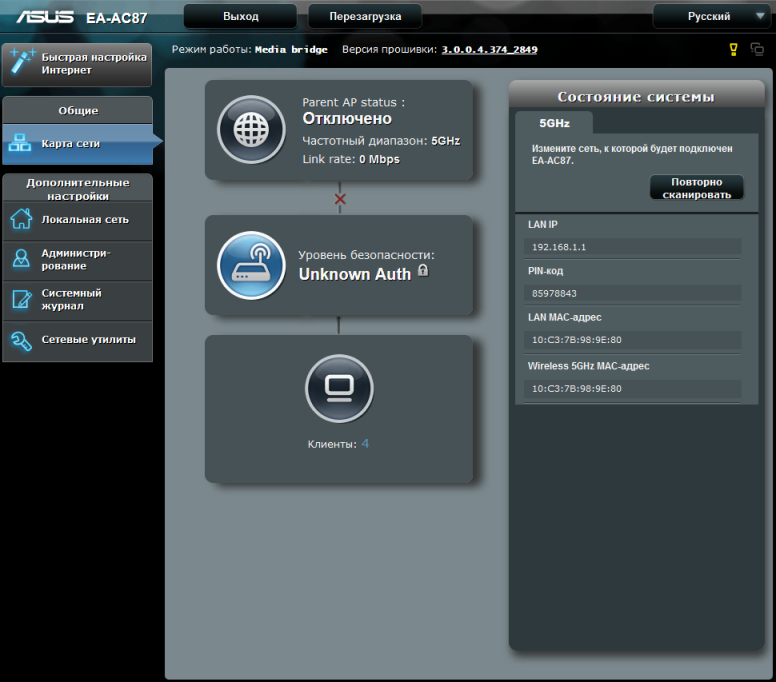This screenshot has height=682, width=776.
Task: Open the quick Internet setup wizard icon
Action: coord(22,61)
